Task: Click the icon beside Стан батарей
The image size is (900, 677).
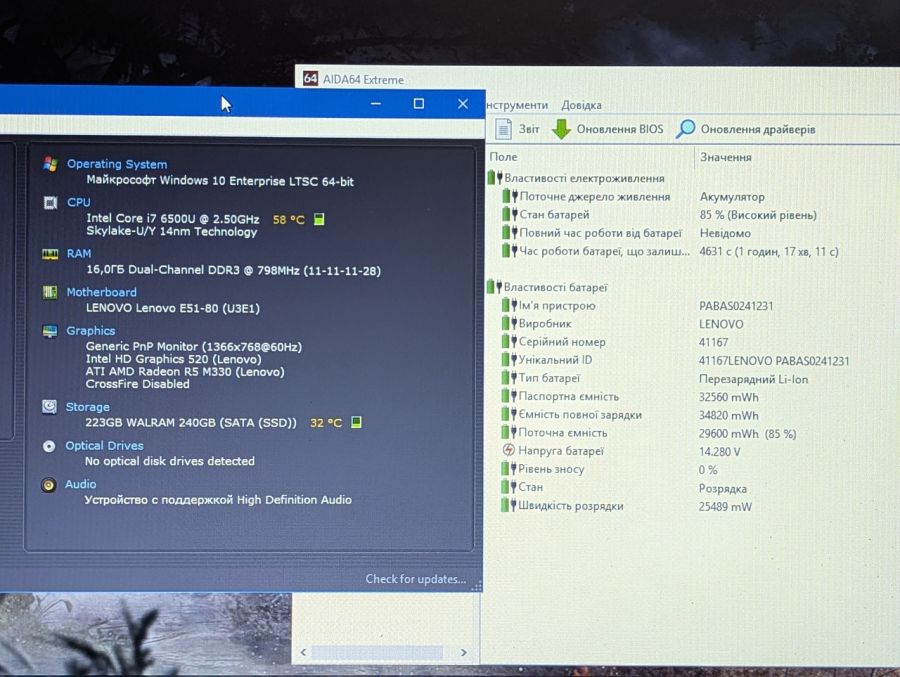Action: click(x=510, y=214)
